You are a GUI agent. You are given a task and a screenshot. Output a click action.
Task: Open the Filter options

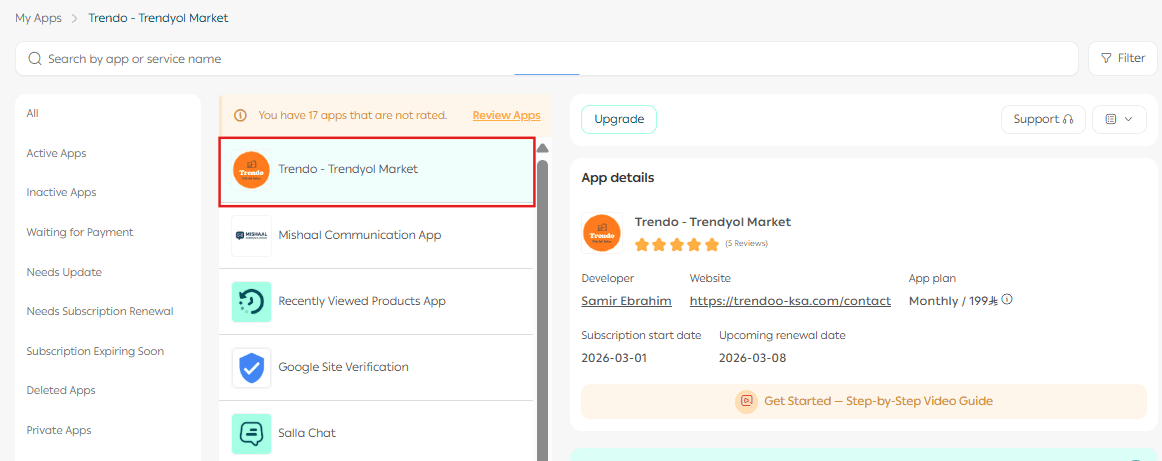click(x=1122, y=59)
